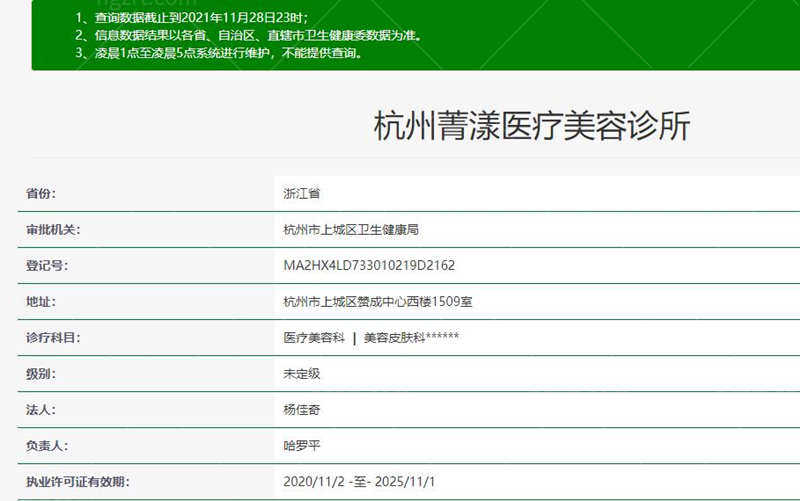The width and height of the screenshot is (800, 501).
Task: Select the 登记号 label
Action: click(47, 266)
